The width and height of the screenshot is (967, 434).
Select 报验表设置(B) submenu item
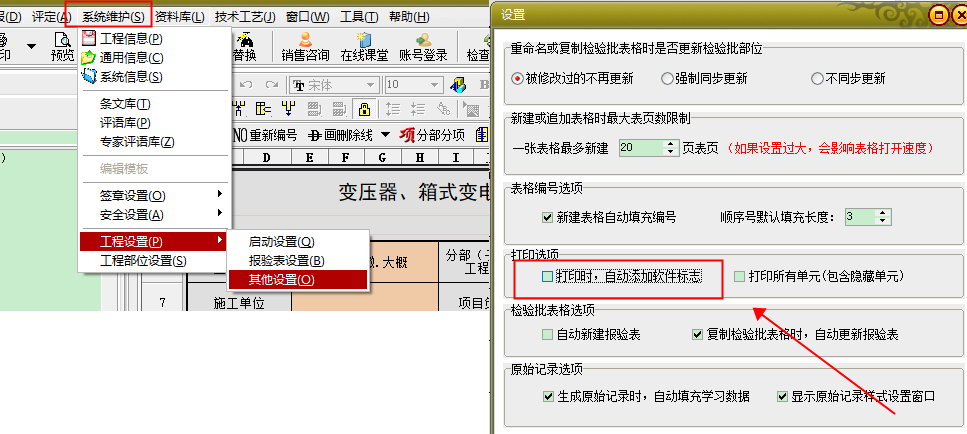tap(298, 261)
